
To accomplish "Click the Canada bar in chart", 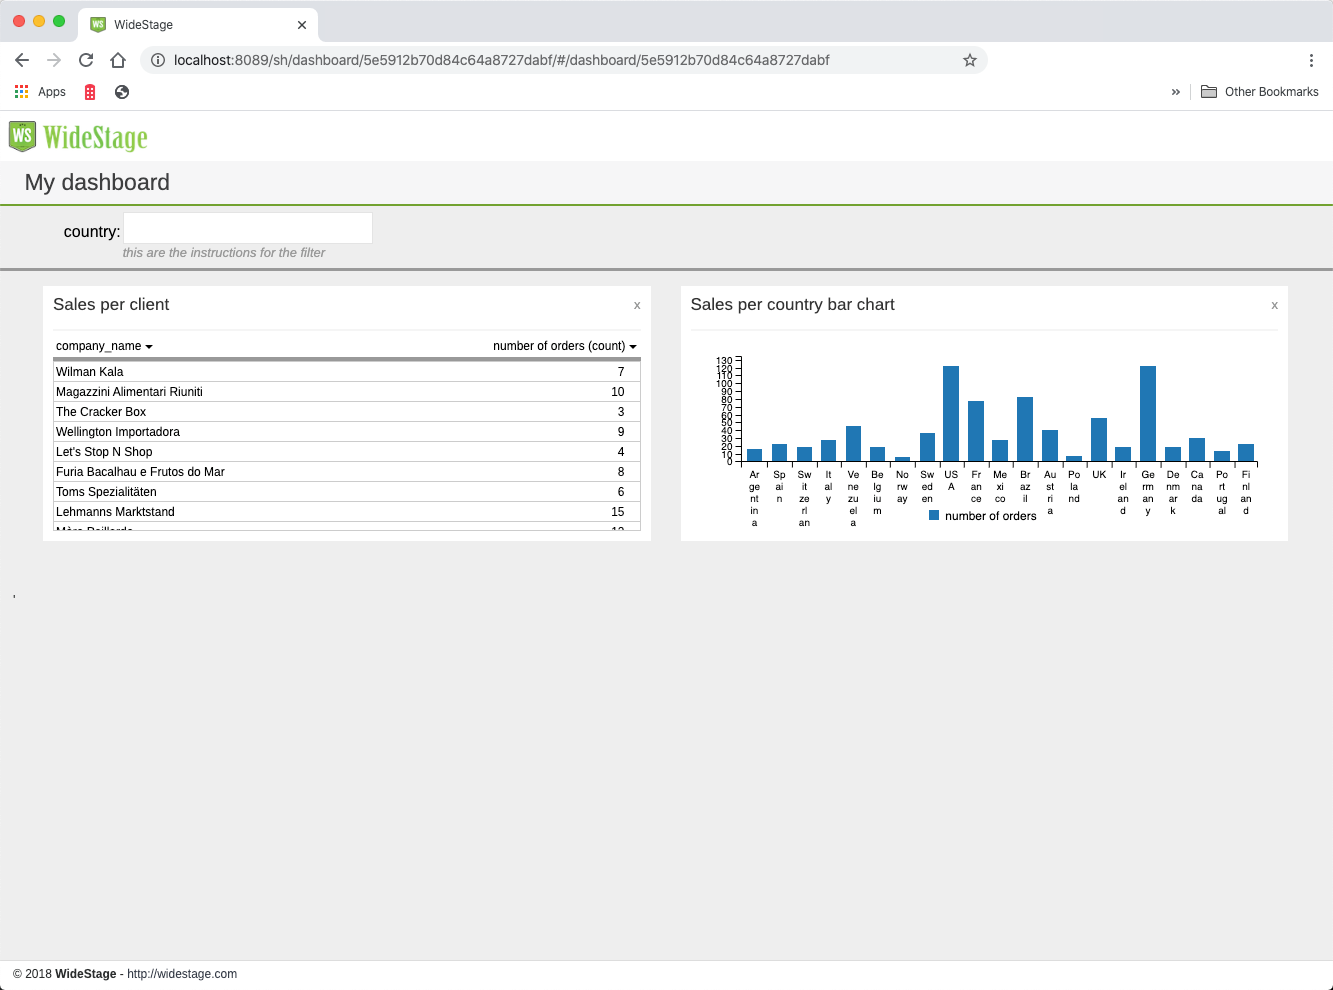I will click(1197, 450).
